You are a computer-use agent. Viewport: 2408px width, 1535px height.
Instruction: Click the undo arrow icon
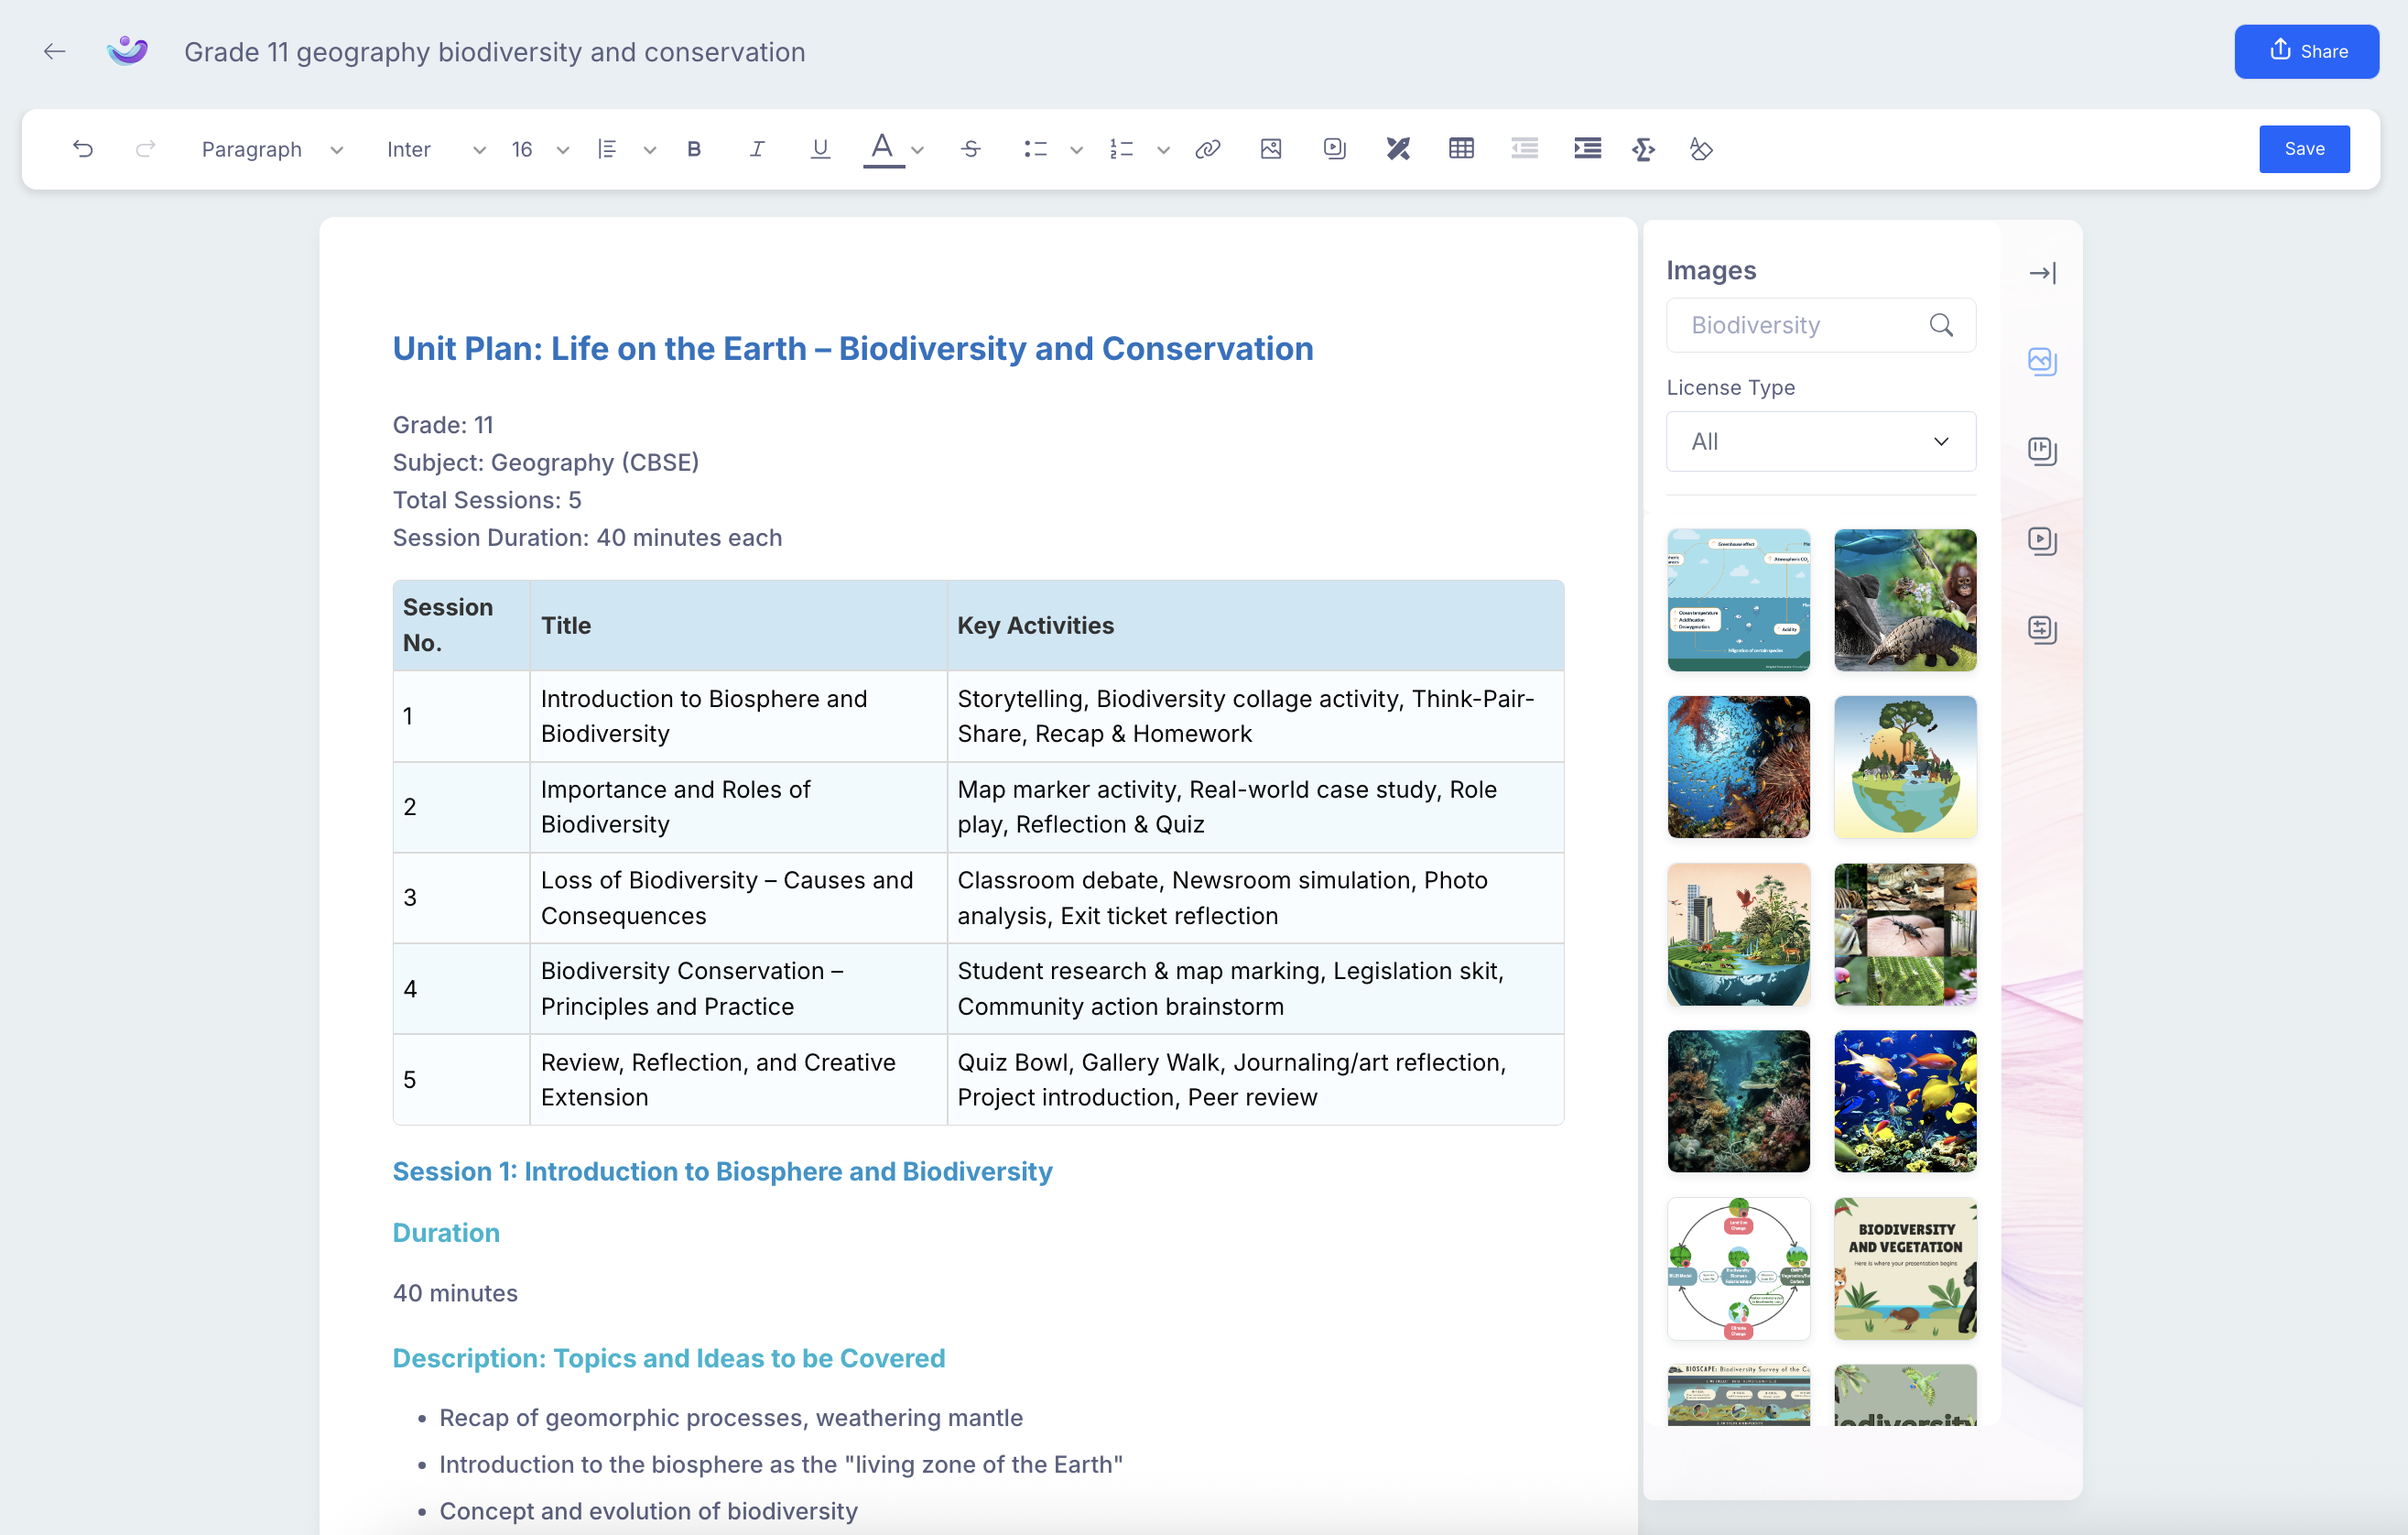(83, 149)
